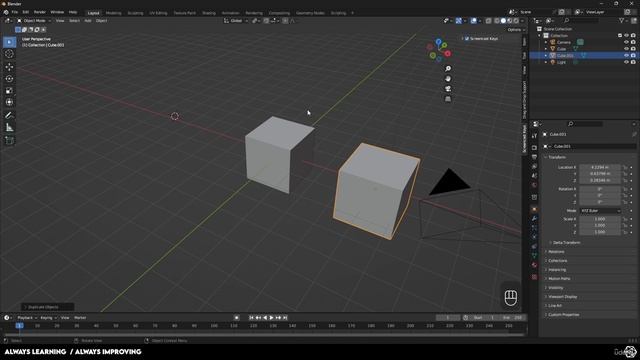Open the View Layer properties tab
The image size is (640, 360).
(x=534, y=167)
